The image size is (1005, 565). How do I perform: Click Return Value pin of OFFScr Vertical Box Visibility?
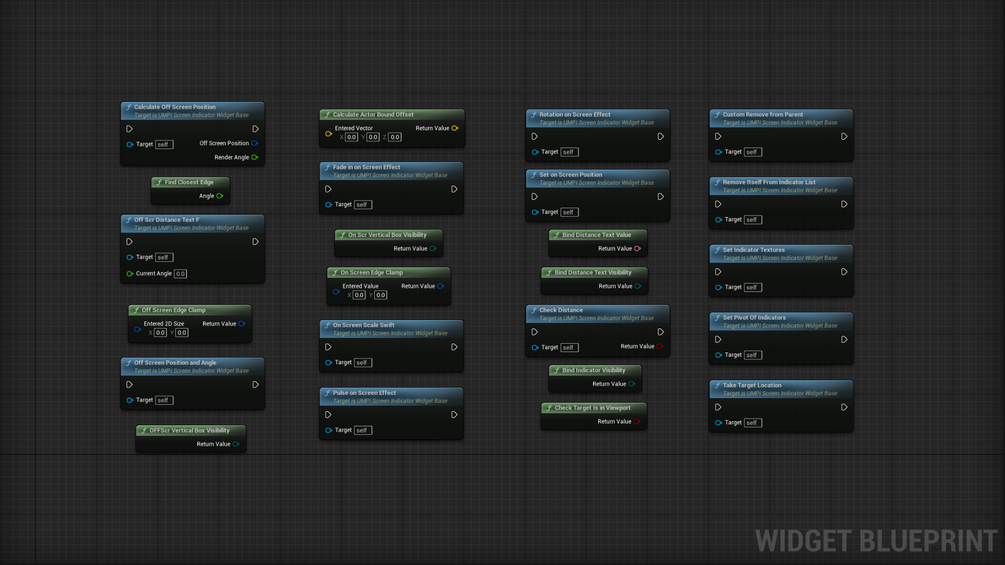tap(236, 445)
